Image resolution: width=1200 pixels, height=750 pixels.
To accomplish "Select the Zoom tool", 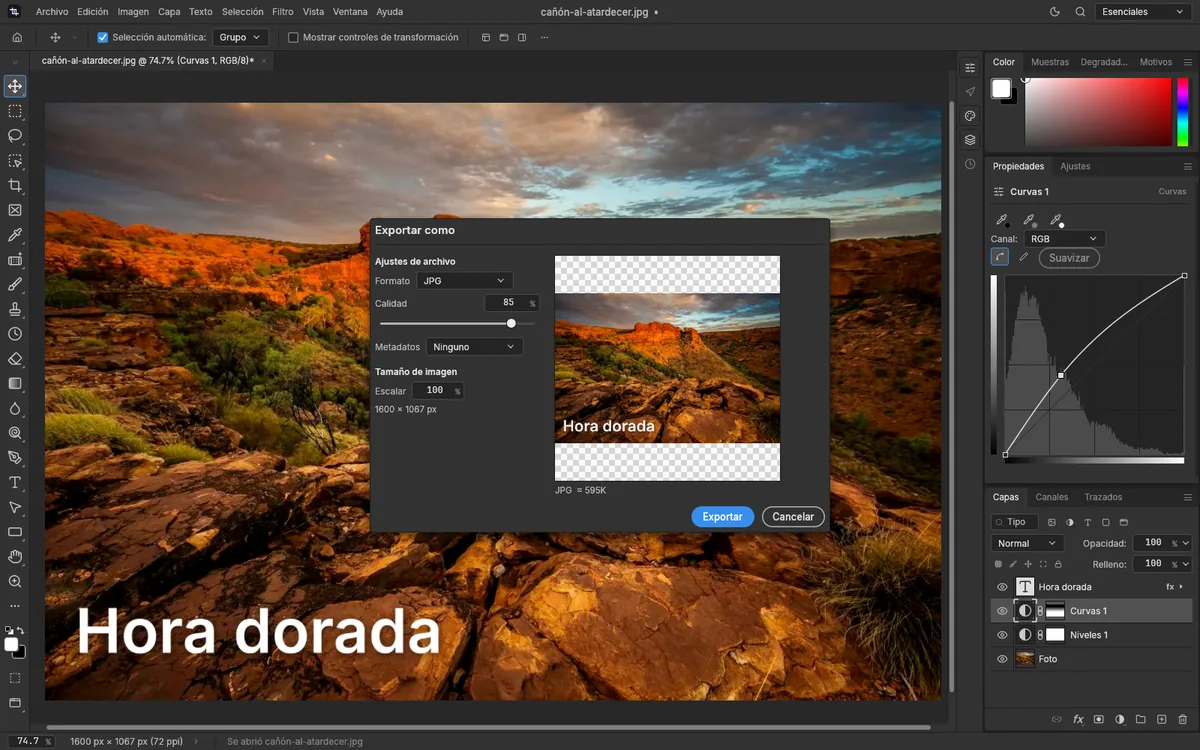I will pyautogui.click(x=15, y=581).
